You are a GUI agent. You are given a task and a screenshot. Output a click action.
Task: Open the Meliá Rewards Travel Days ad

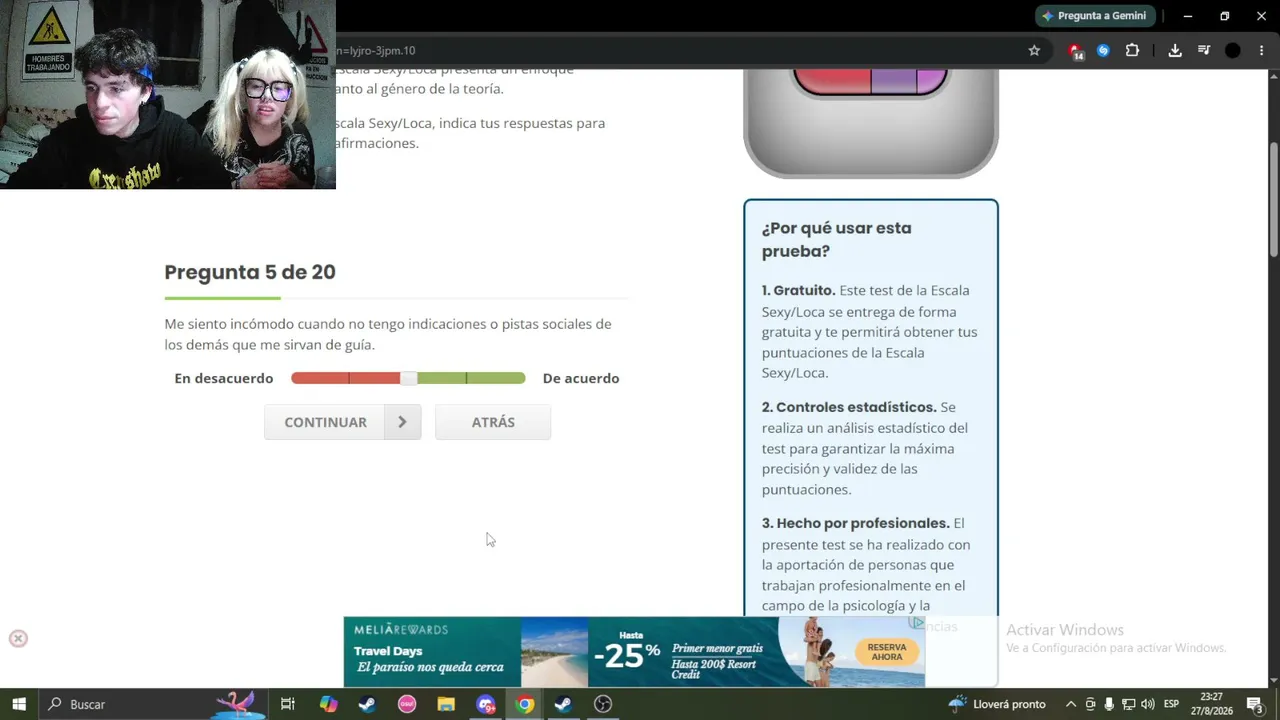(x=634, y=652)
